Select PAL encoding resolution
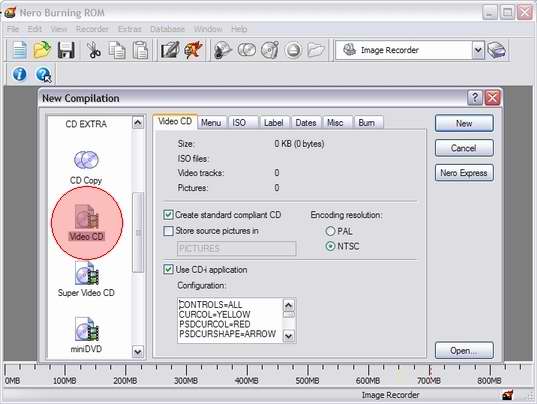Screen dimensions: 537x404 click(330, 231)
